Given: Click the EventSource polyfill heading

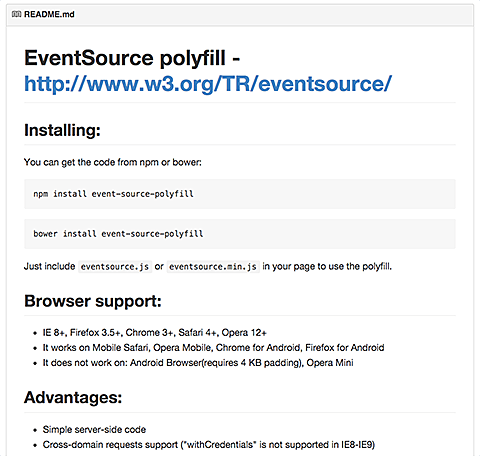Looking at the screenshot, I should [x=132, y=58].
